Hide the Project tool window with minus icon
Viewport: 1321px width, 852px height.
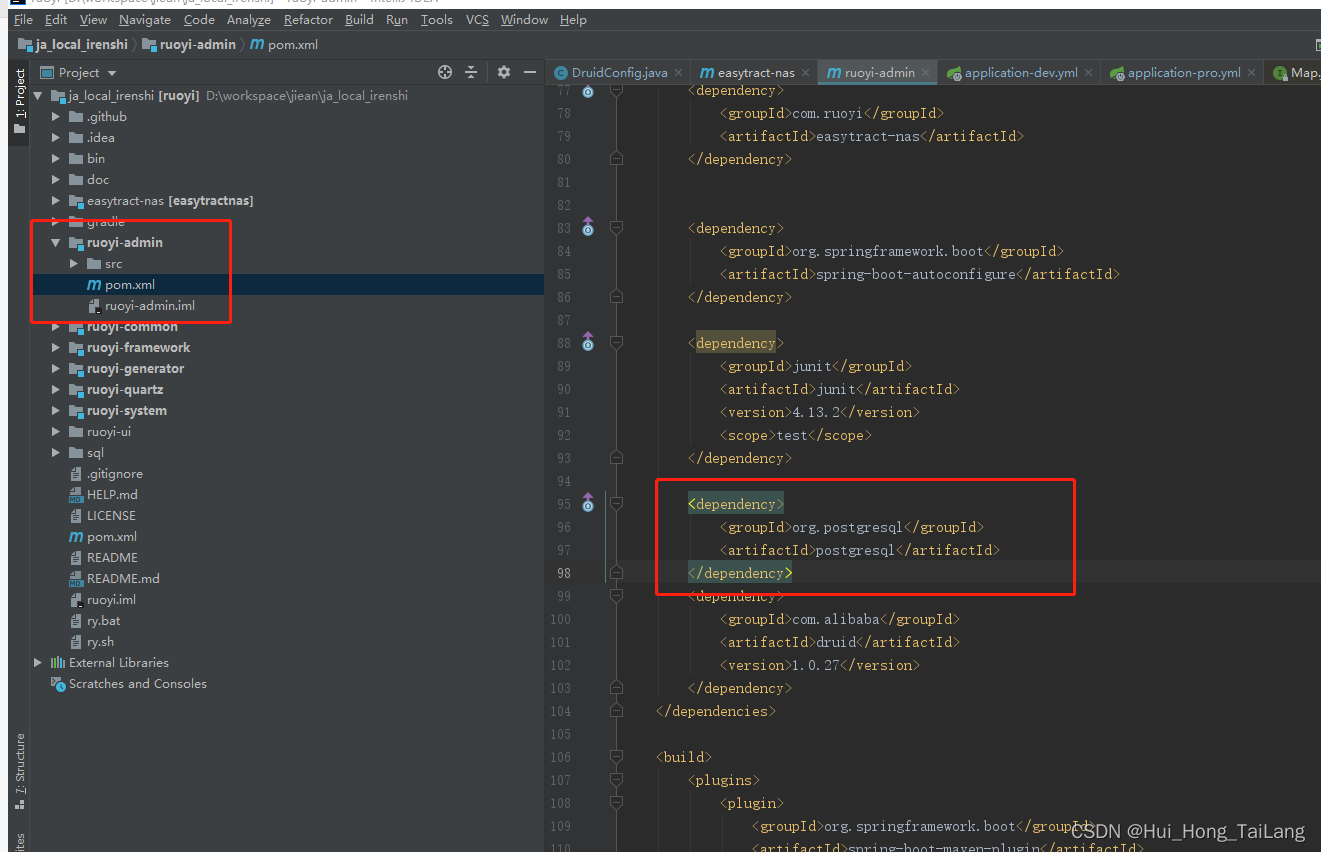pyautogui.click(x=528, y=72)
